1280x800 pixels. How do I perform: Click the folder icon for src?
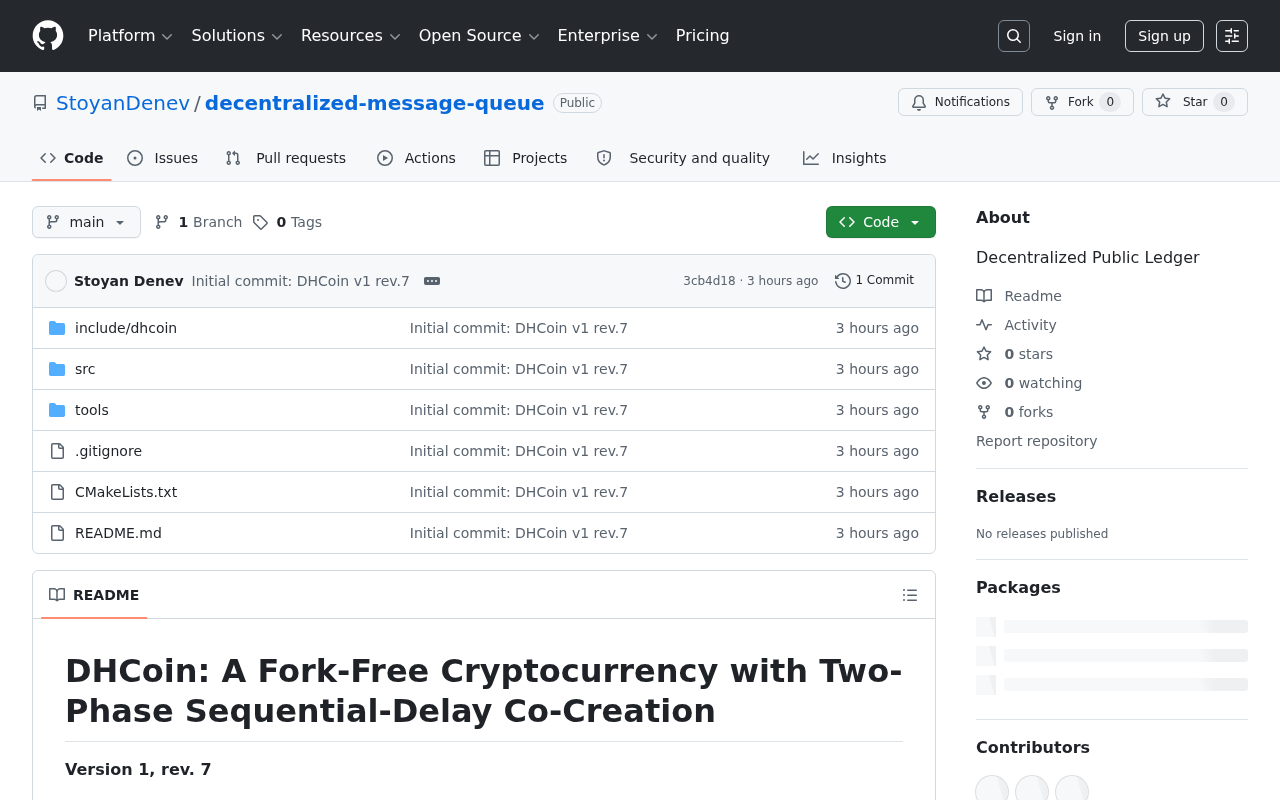coord(57,369)
